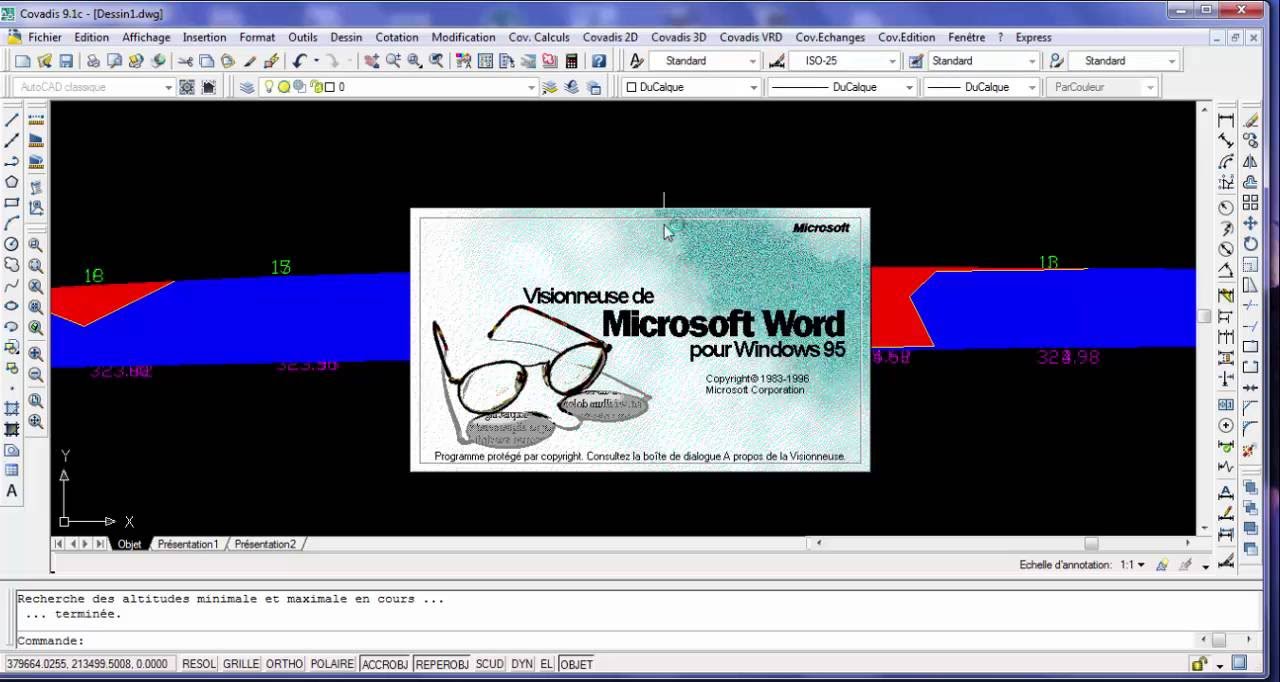
Task: Select the Array tool in modify toolbar
Action: 1250,202
